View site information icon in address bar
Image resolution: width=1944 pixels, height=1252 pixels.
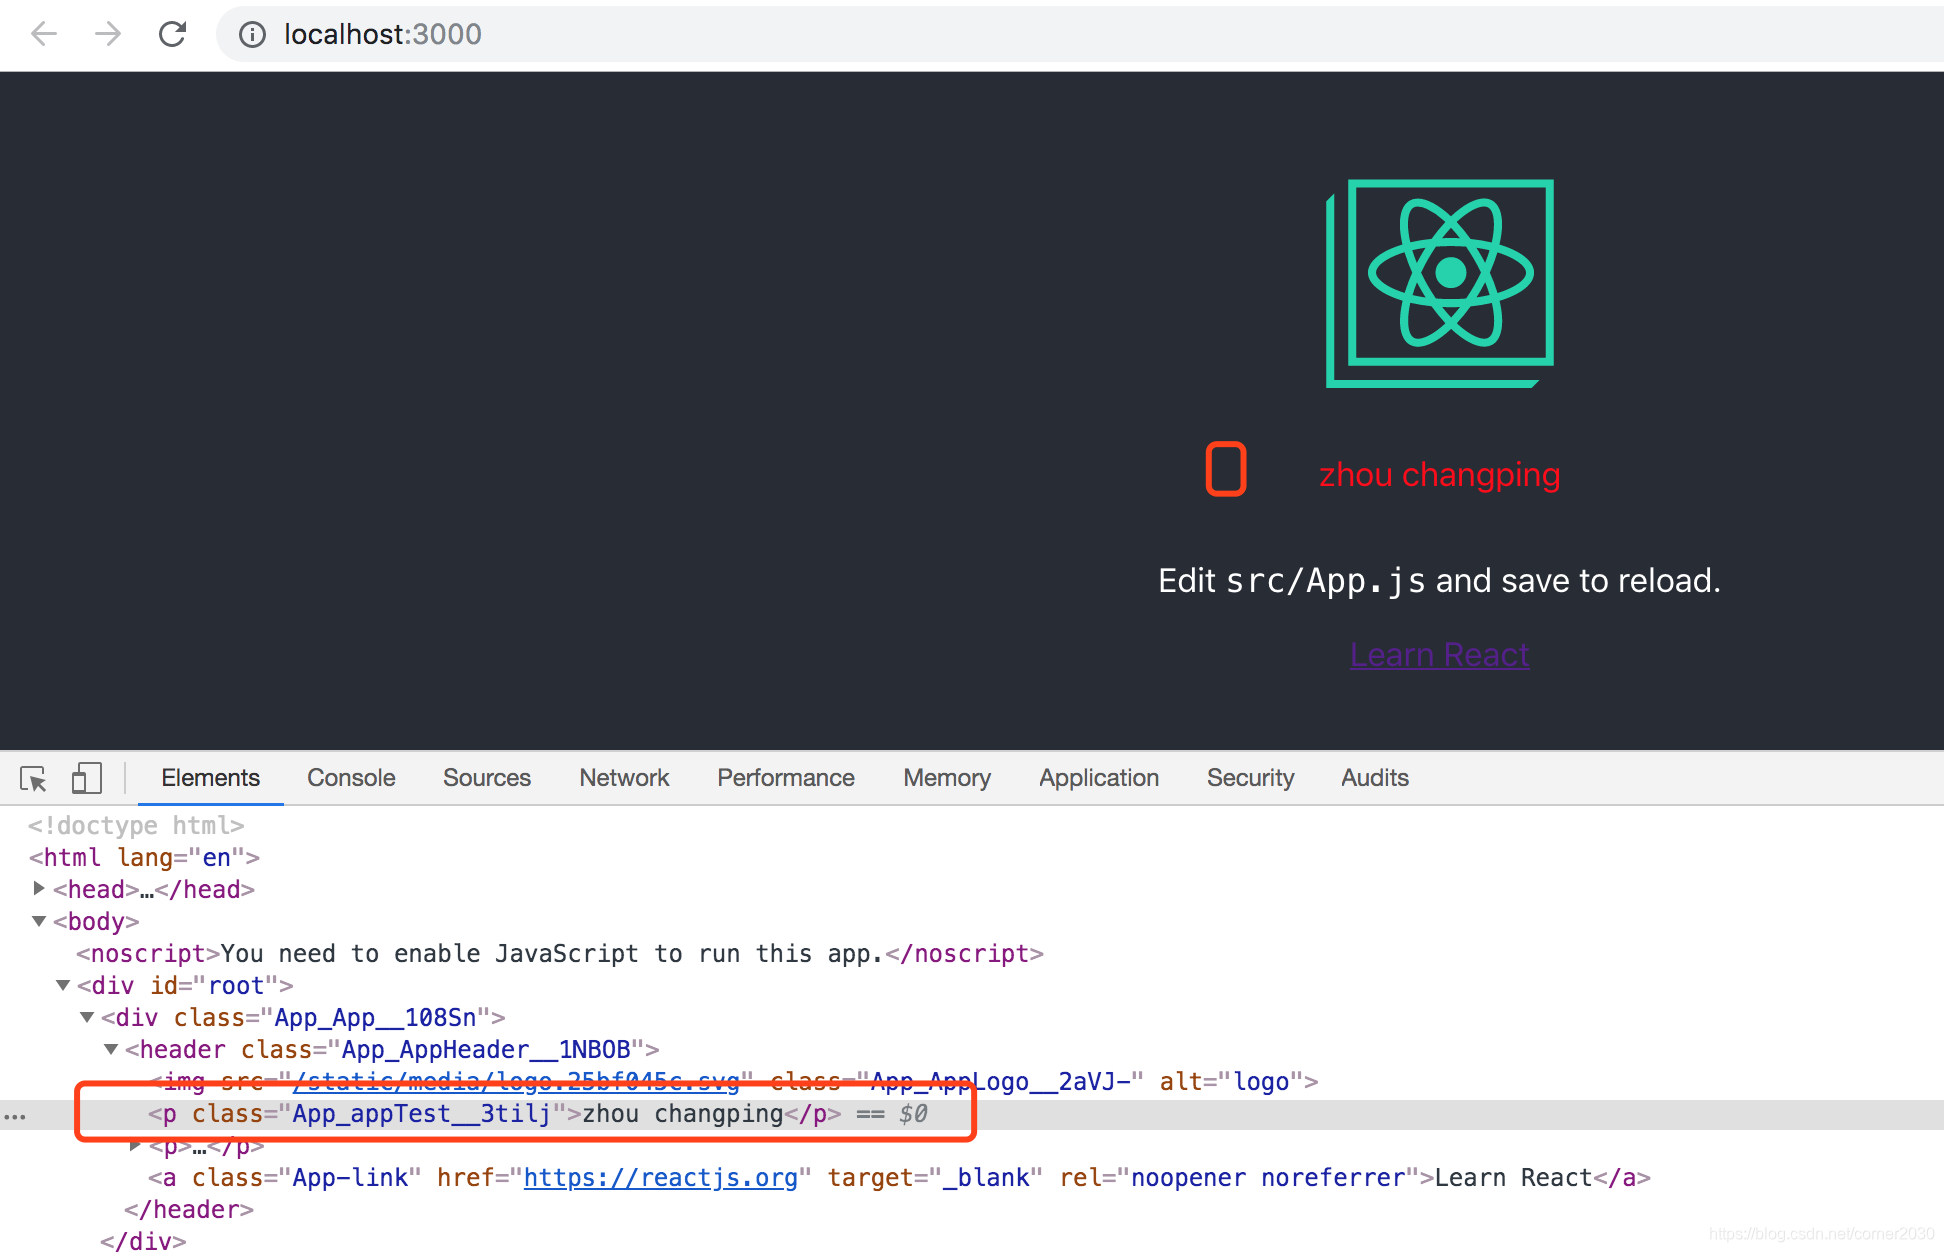[252, 35]
